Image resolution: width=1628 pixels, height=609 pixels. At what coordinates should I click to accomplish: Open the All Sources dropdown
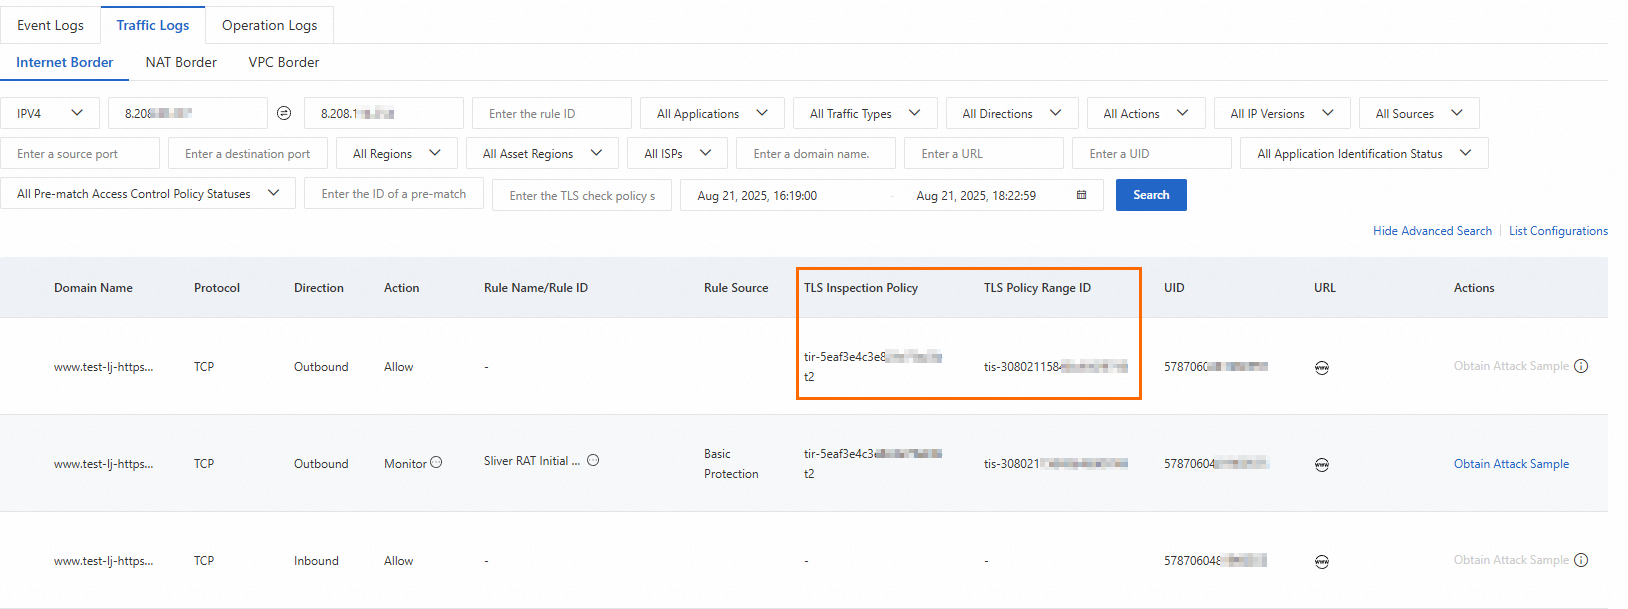coord(1419,113)
